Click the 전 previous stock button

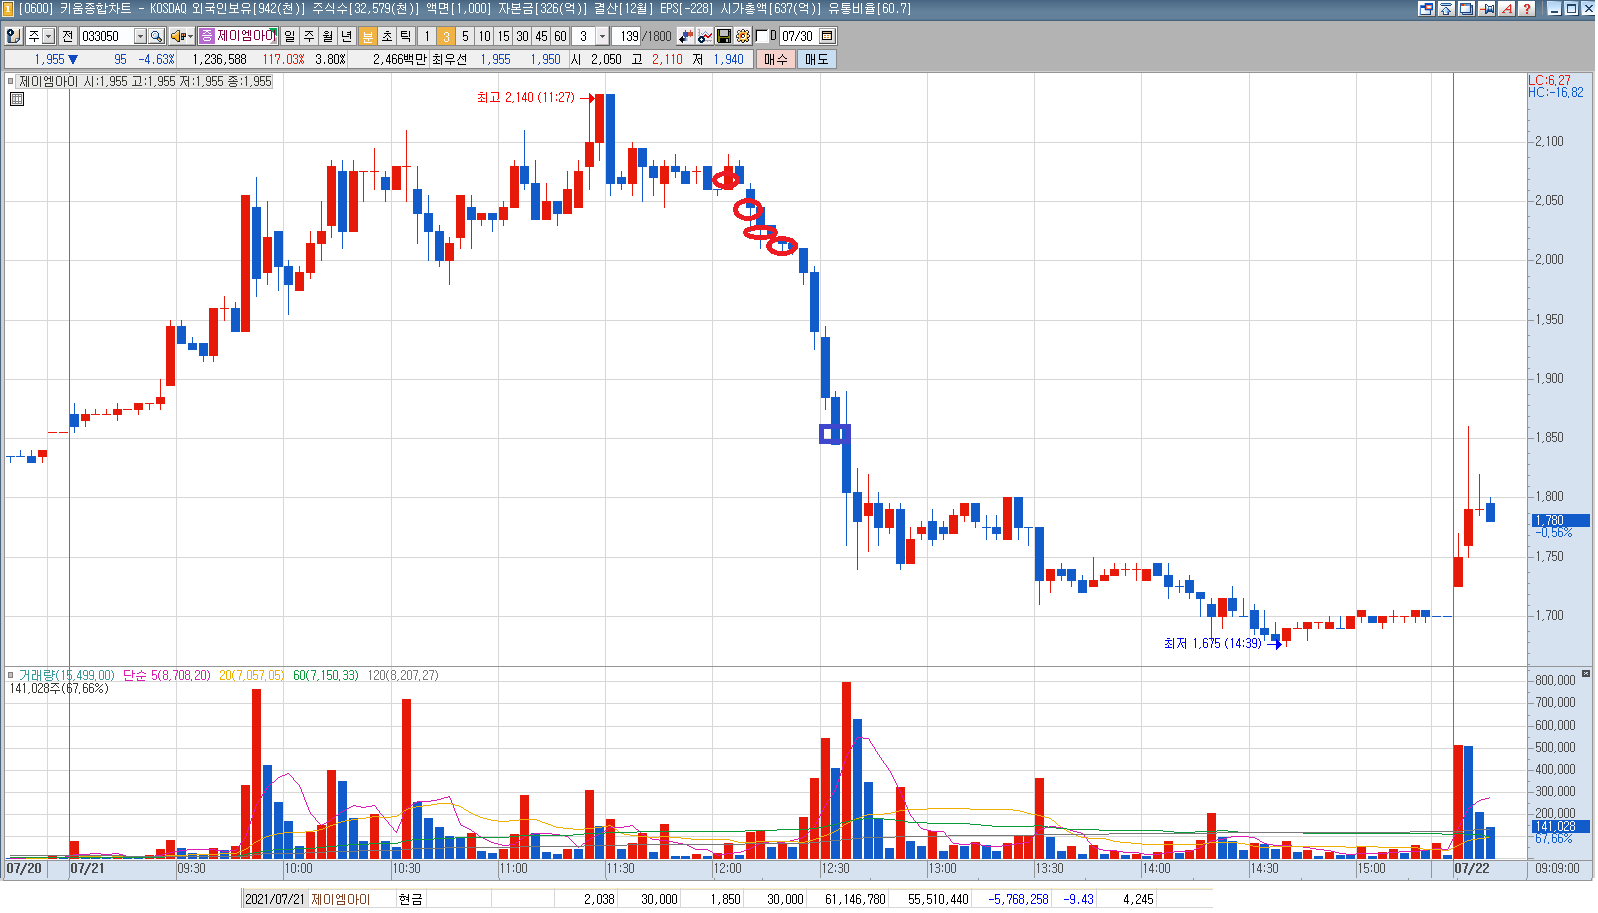pyautogui.click(x=67, y=36)
